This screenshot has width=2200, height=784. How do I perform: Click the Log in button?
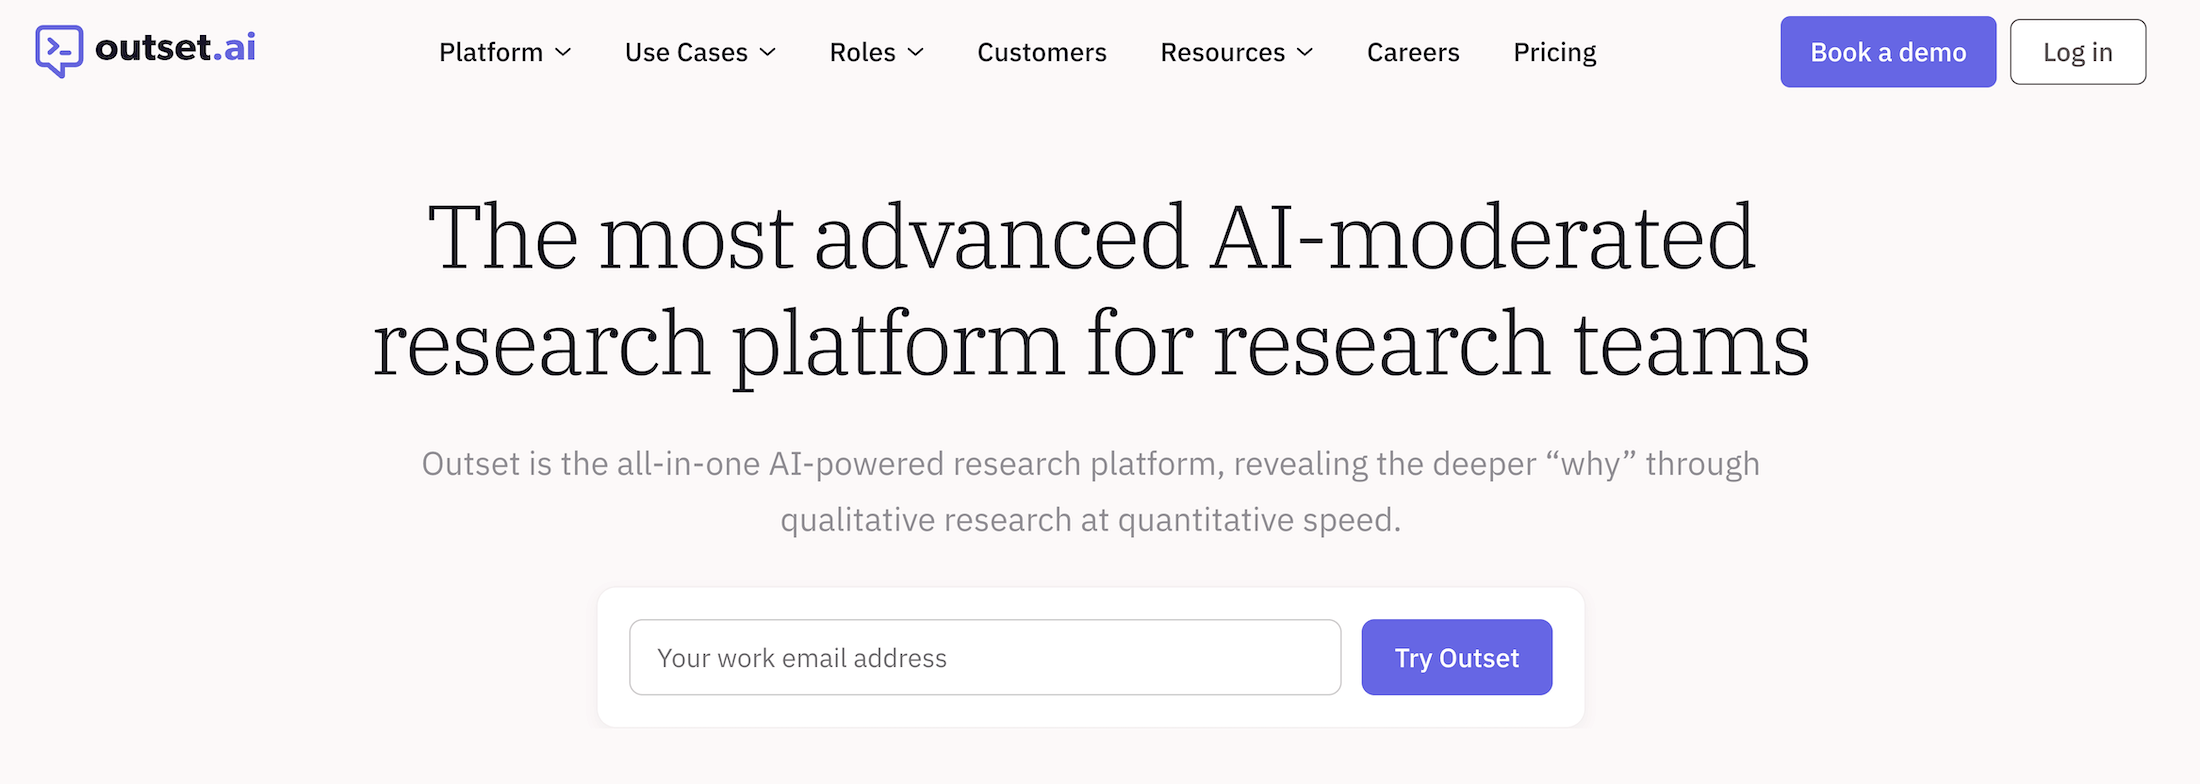point(2078,51)
